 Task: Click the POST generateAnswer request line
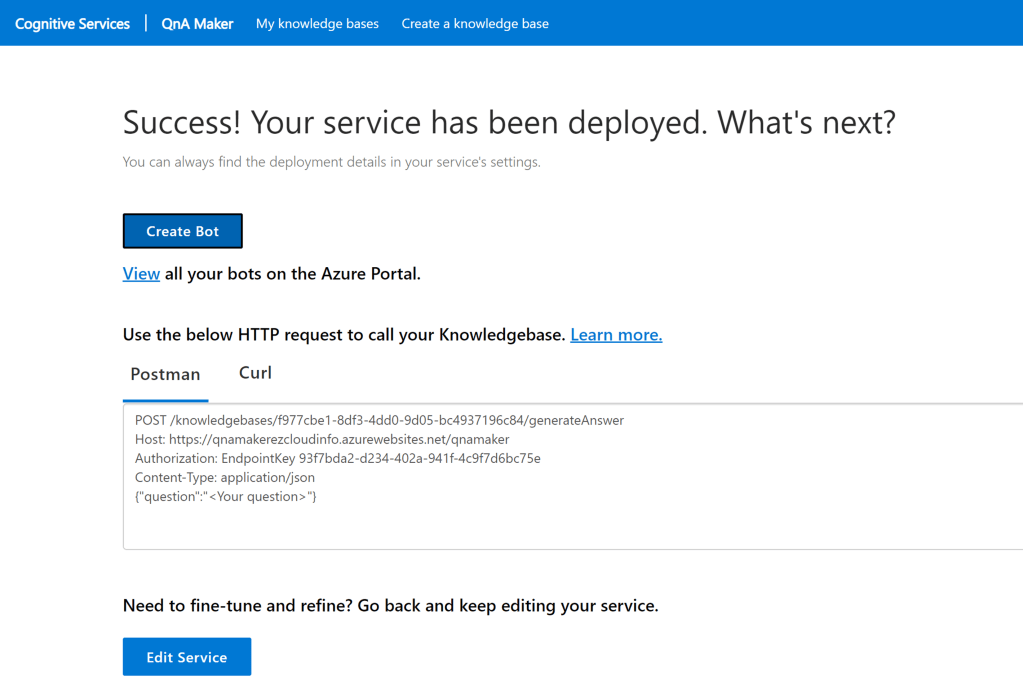point(379,421)
